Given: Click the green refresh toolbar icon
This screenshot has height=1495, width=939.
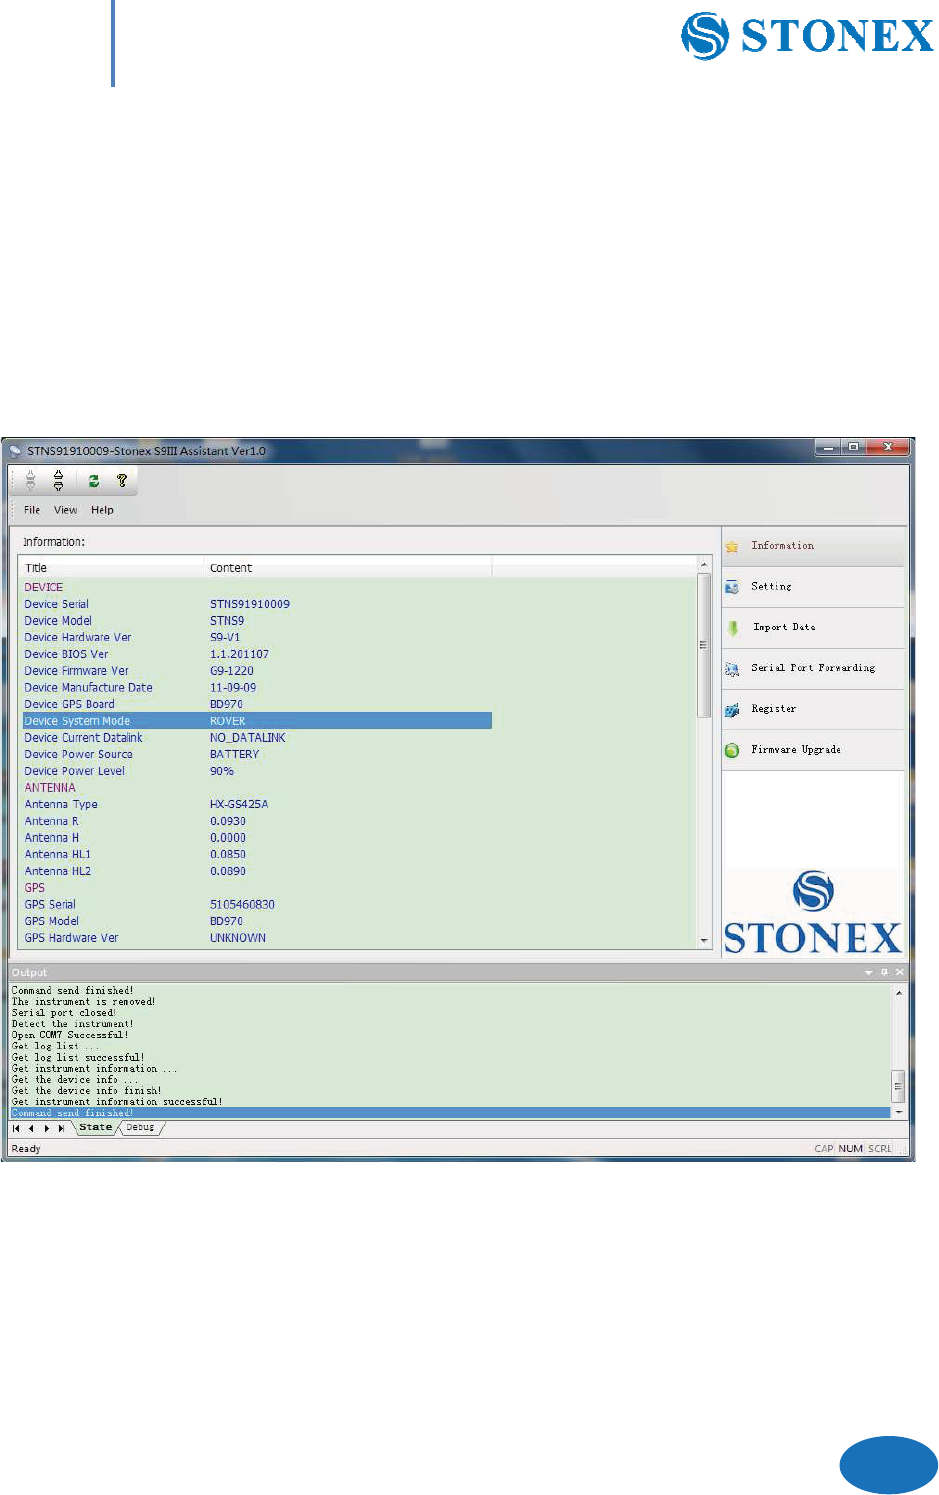Looking at the screenshot, I should coord(94,481).
